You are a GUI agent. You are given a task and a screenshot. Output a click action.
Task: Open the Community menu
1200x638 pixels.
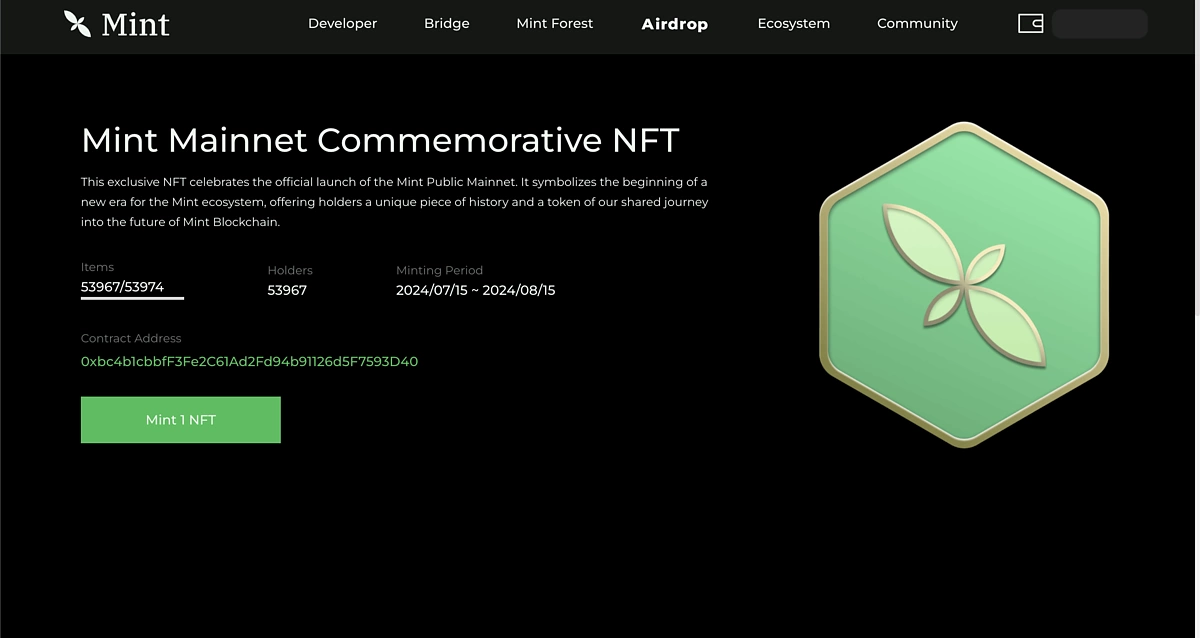coord(917,23)
